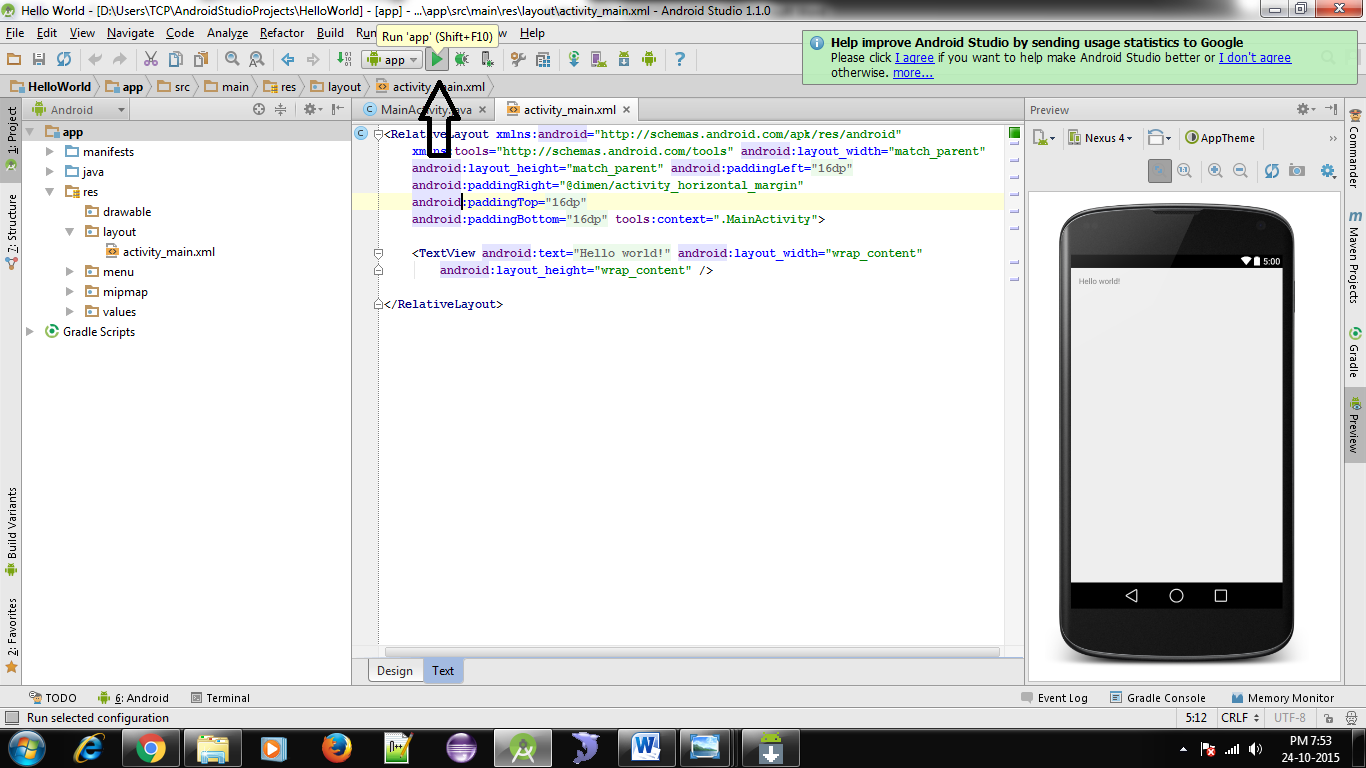Click the 'more...' link in notification
The image size is (1366, 768).
(913, 73)
